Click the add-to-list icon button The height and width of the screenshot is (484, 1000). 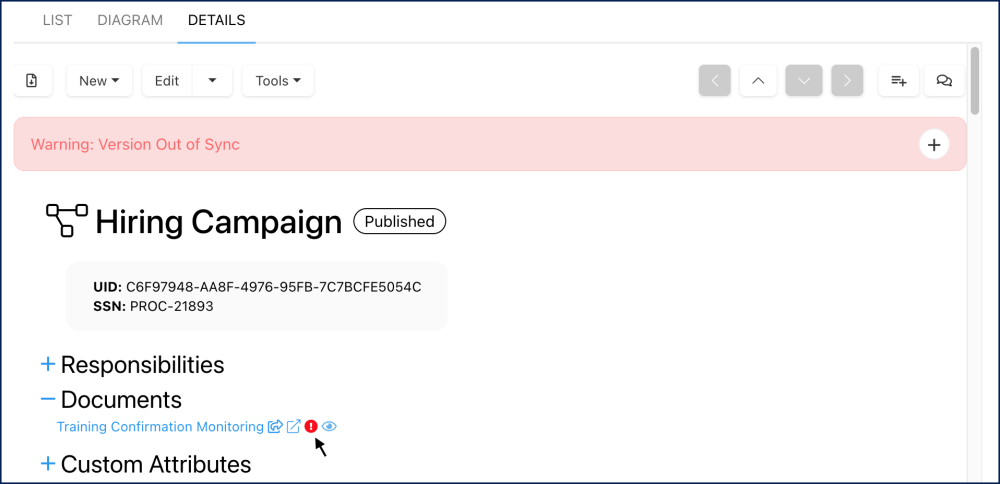[x=898, y=81]
